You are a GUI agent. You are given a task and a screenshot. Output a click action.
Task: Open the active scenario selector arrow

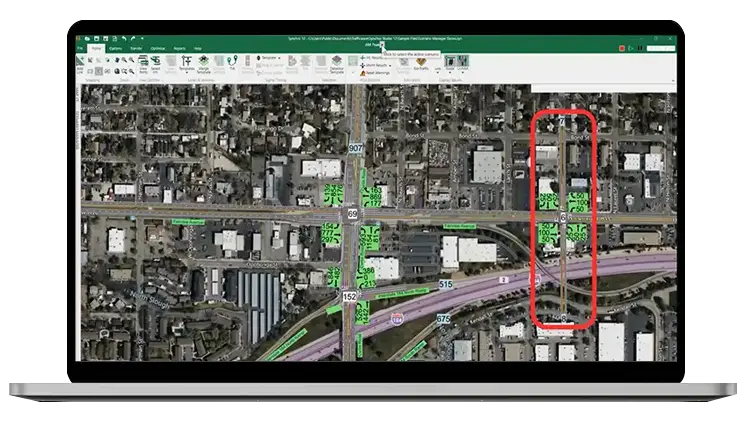(382, 45)
